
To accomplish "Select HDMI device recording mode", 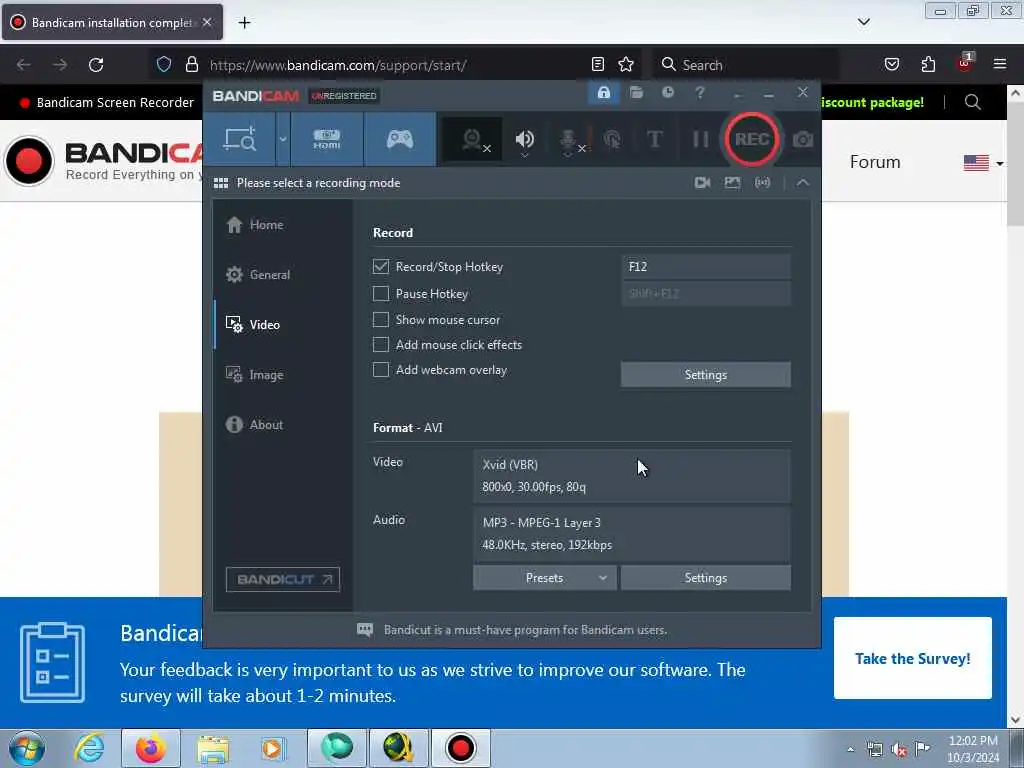I will (327, 139).
